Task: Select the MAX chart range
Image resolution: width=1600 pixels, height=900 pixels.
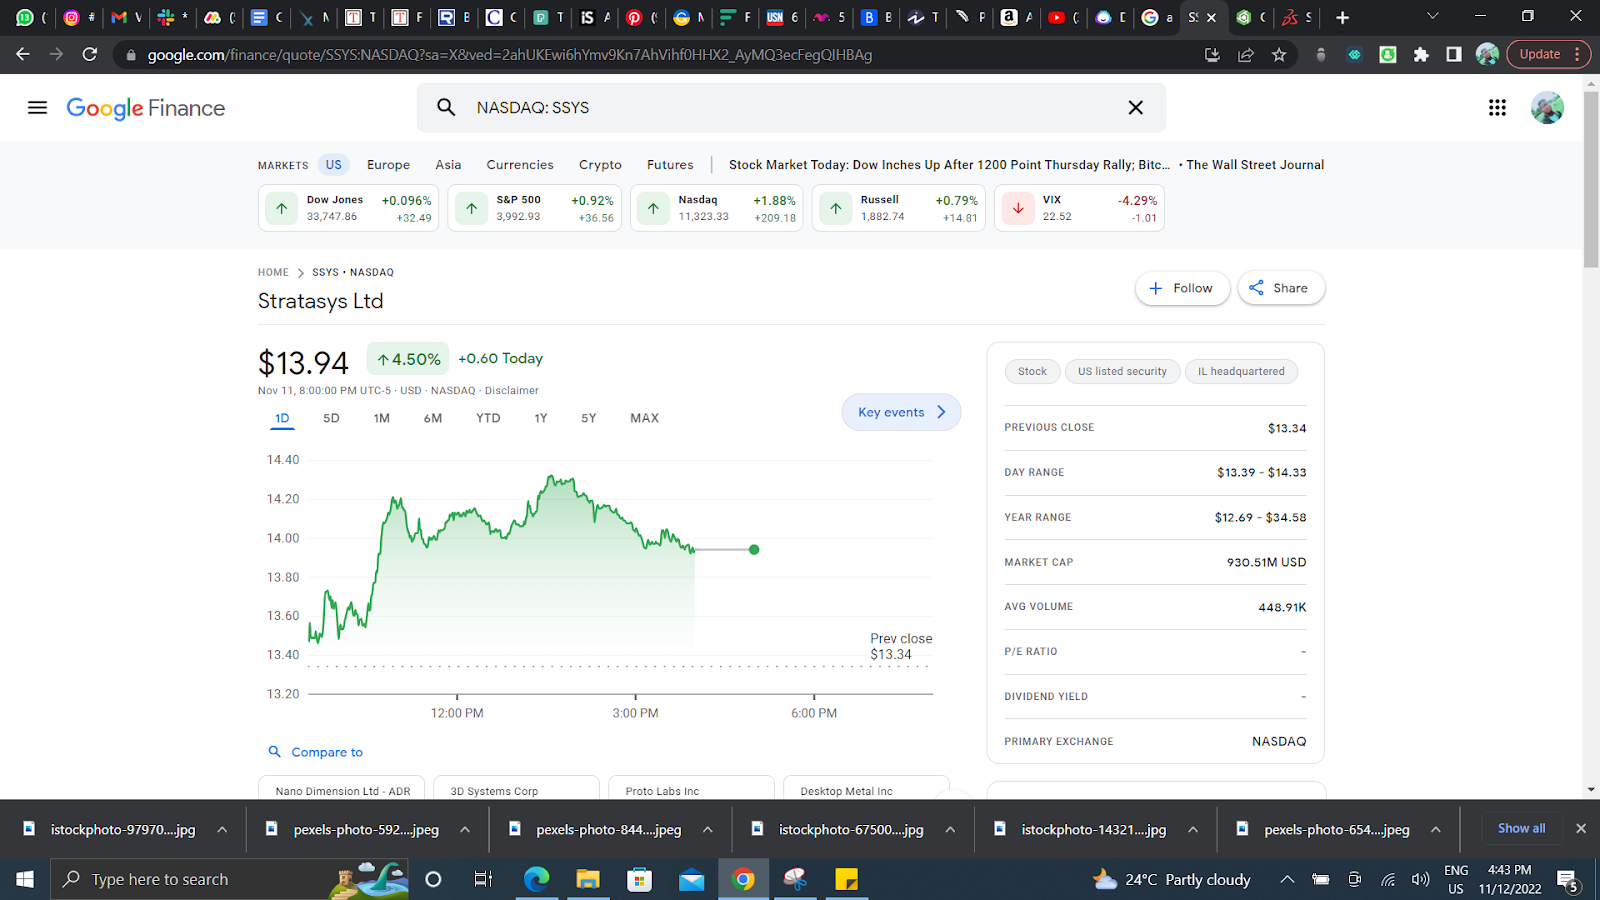Action: [x=644, y=418]
